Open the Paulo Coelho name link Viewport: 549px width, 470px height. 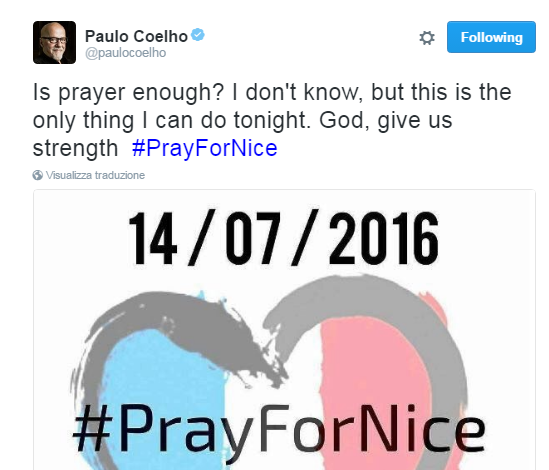point(137,36)
